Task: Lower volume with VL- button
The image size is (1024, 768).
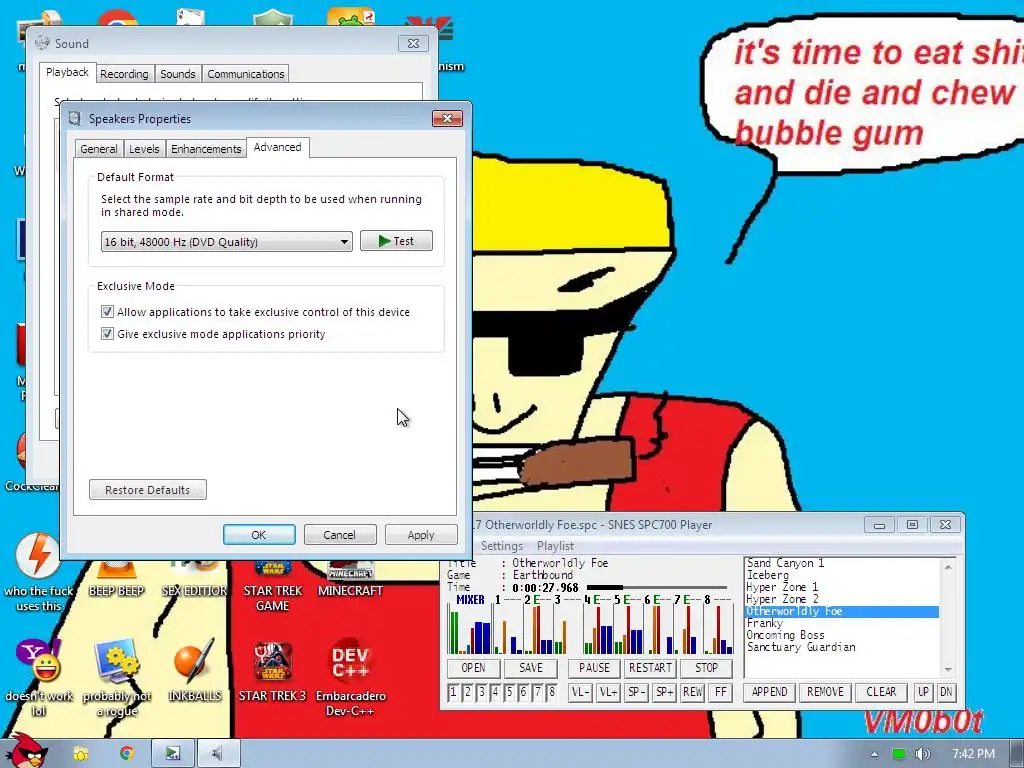Action: (581, 692)
